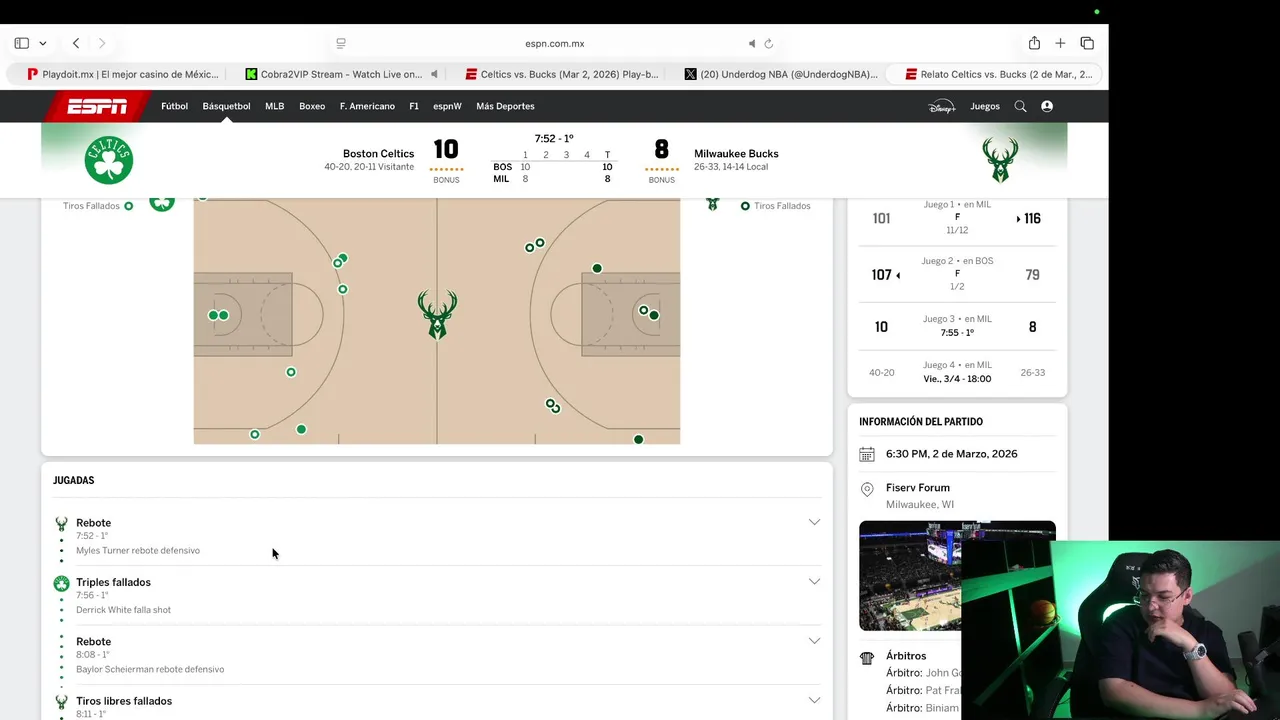The height and width of the screenshot is (720, 1280).
Task: Open the Boston Celtics team name link
Action: click(x=378, y=154)
